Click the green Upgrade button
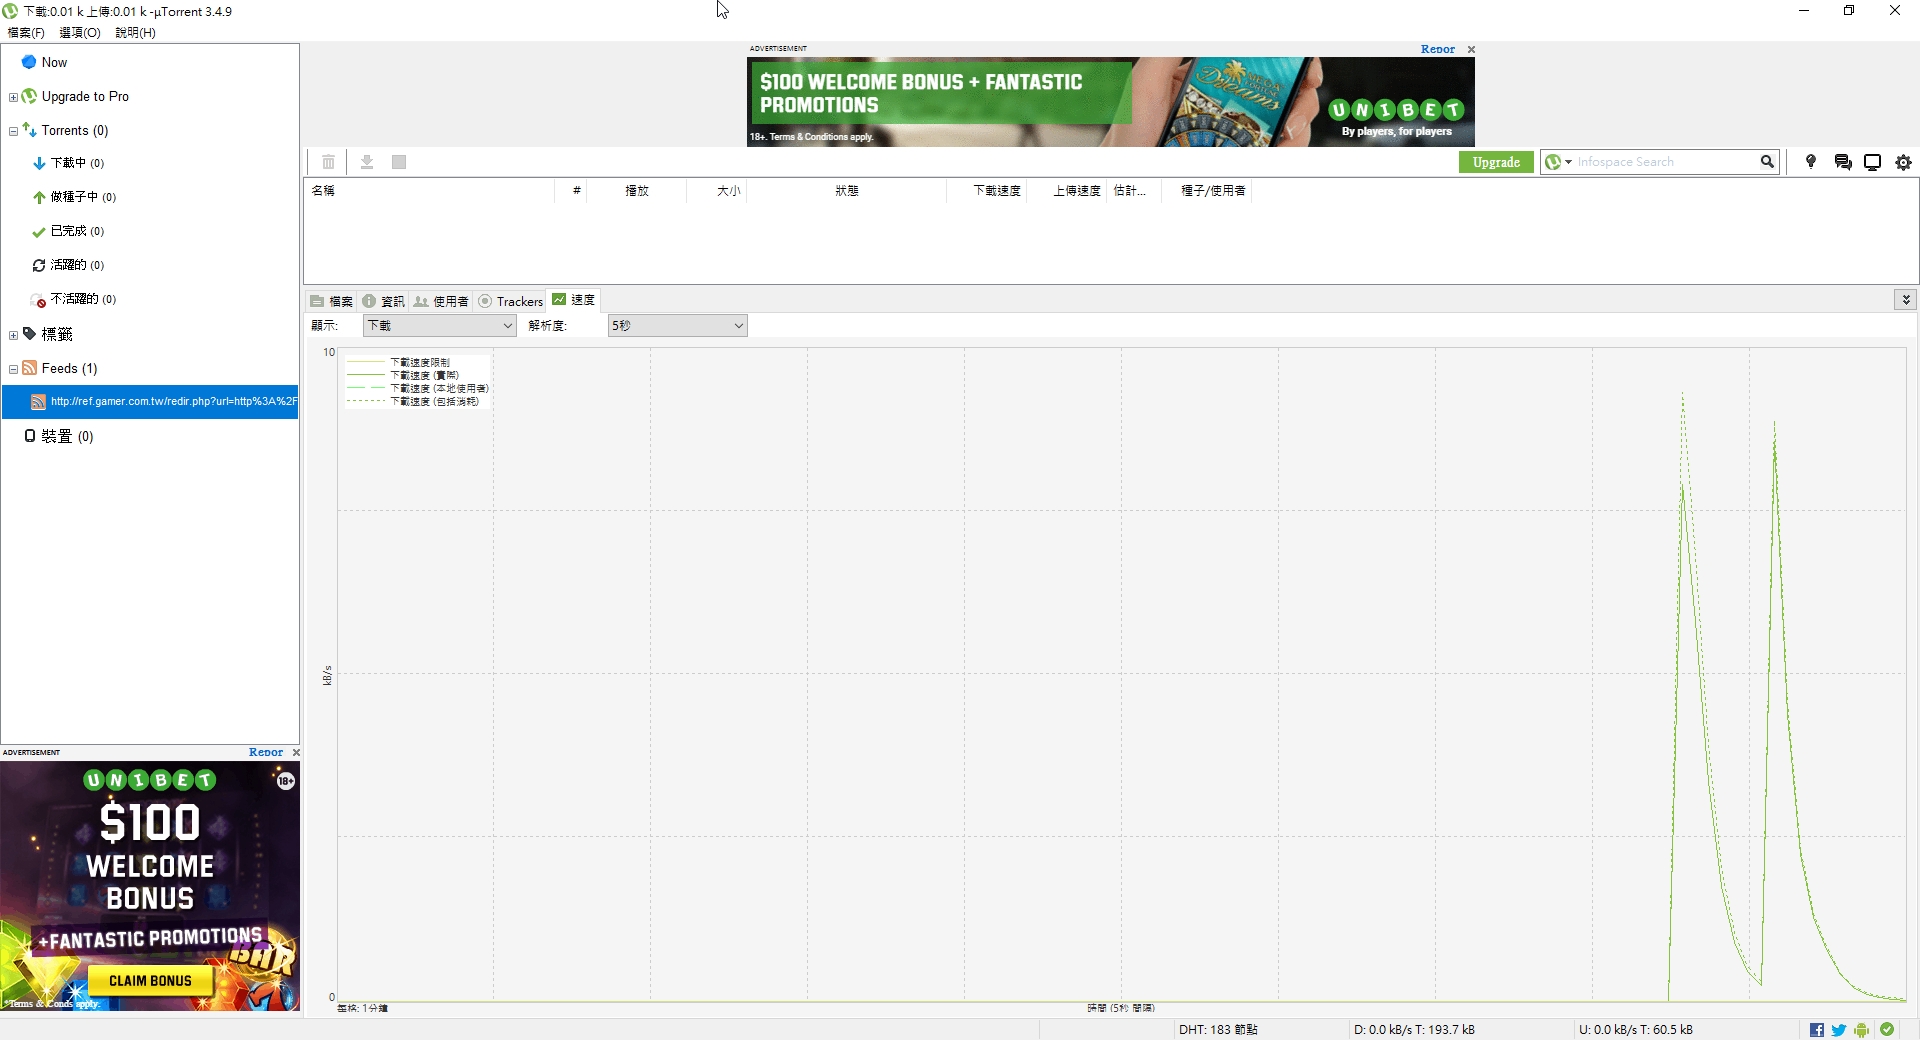Image resolution: width=1920 pixels, height=1040 pixels. 1496,162
